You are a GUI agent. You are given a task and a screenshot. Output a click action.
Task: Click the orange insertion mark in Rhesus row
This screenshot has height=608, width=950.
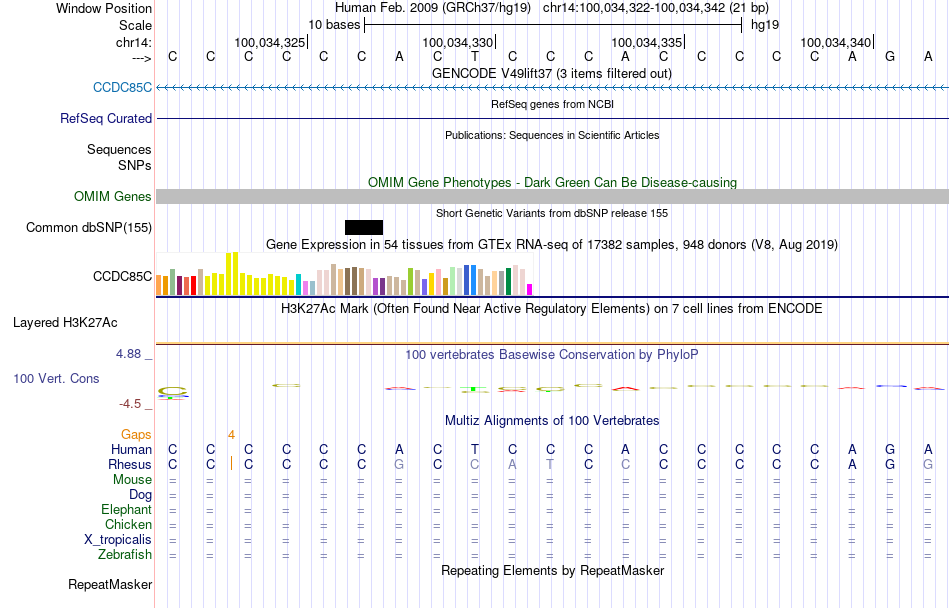coord(231,464)
